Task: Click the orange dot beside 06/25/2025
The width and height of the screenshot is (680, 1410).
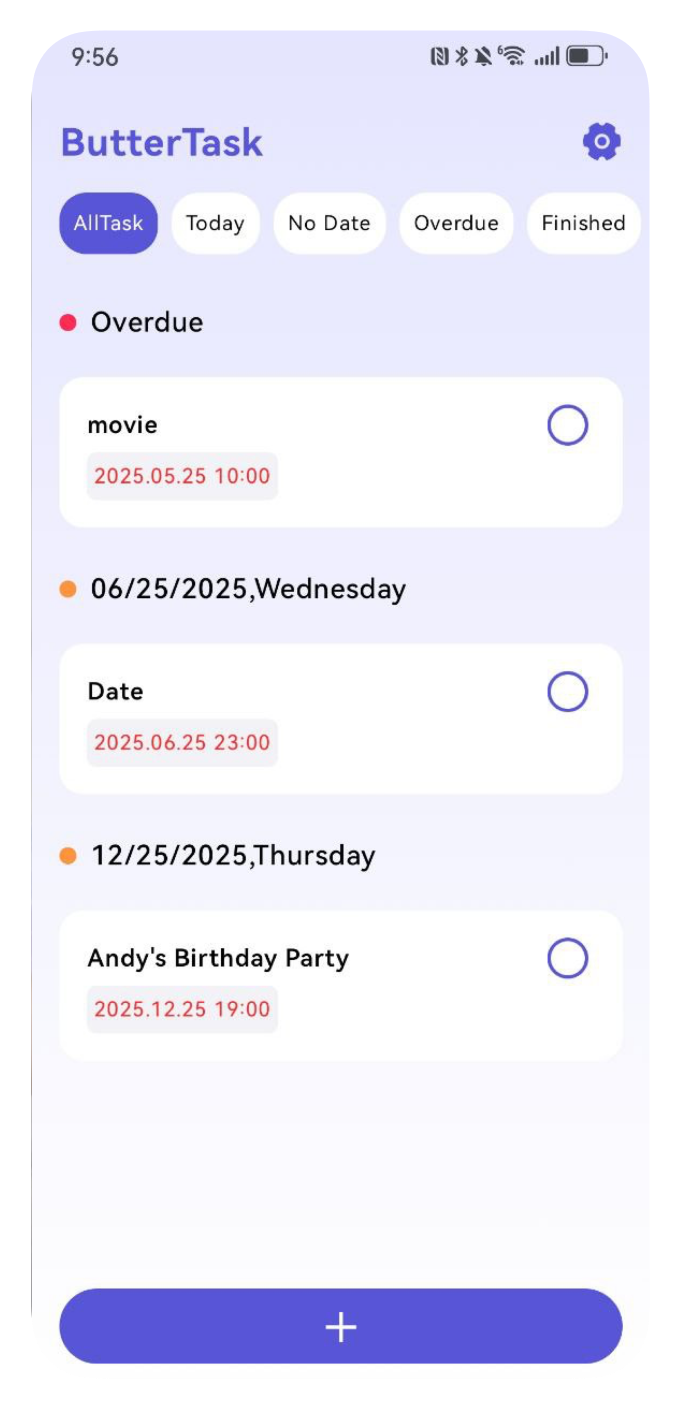Action: pos(68,589)
